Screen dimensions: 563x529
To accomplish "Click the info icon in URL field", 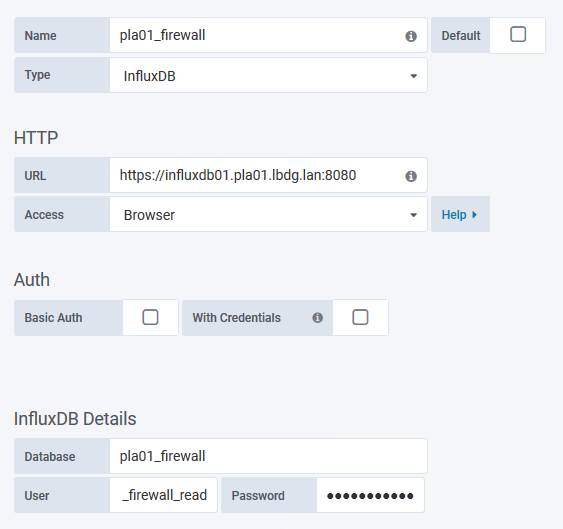I will [411, 176].
